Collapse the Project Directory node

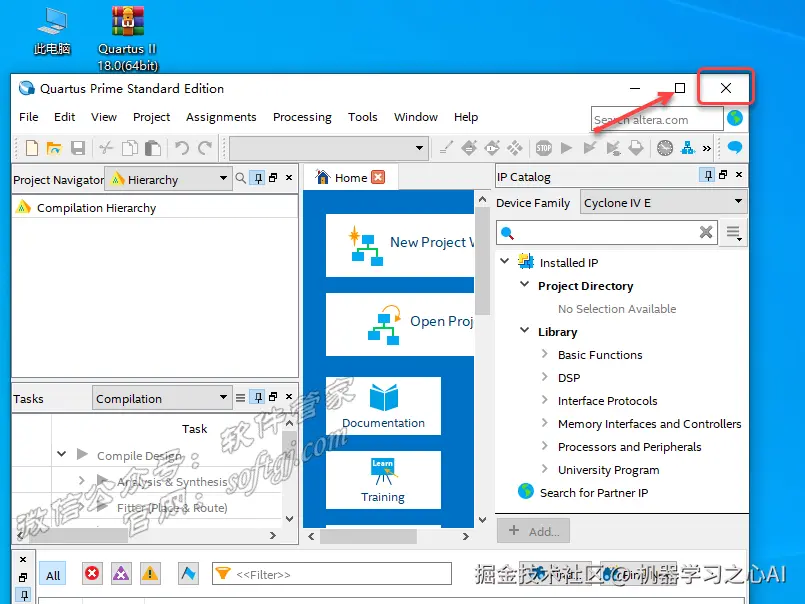[x=524, y=284]
